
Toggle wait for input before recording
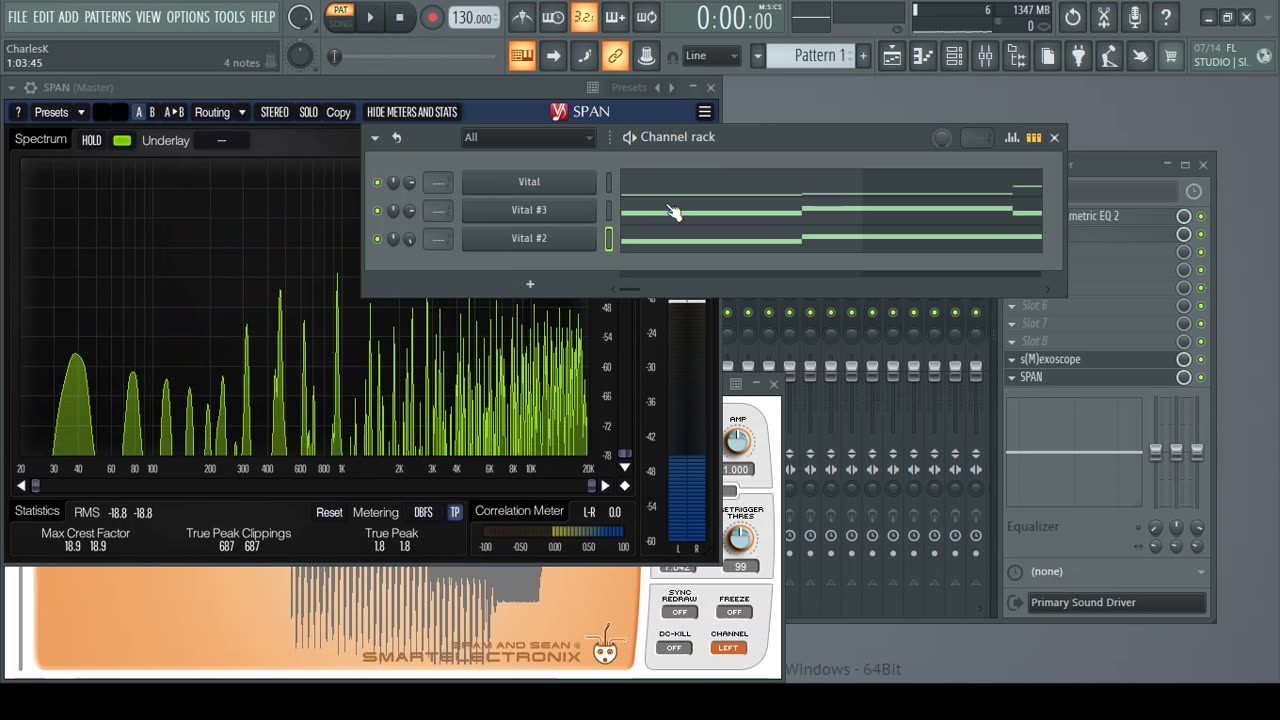coord(553,17)
